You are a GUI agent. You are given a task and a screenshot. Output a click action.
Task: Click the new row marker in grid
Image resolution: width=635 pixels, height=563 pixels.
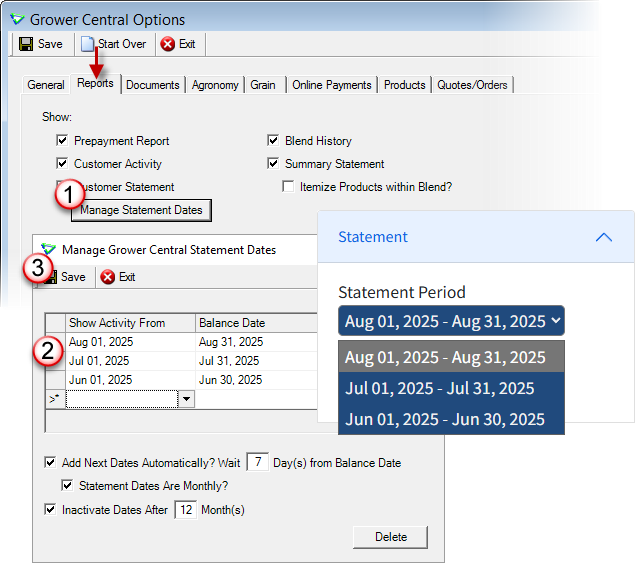point(55,399)
